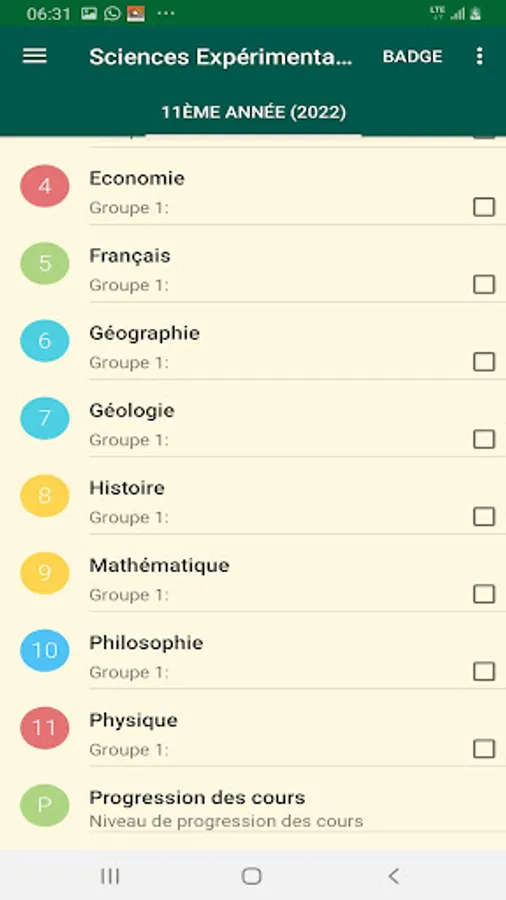Tap the yellow number 8 circle icon
Screen dimensions: 506x900
45,496
